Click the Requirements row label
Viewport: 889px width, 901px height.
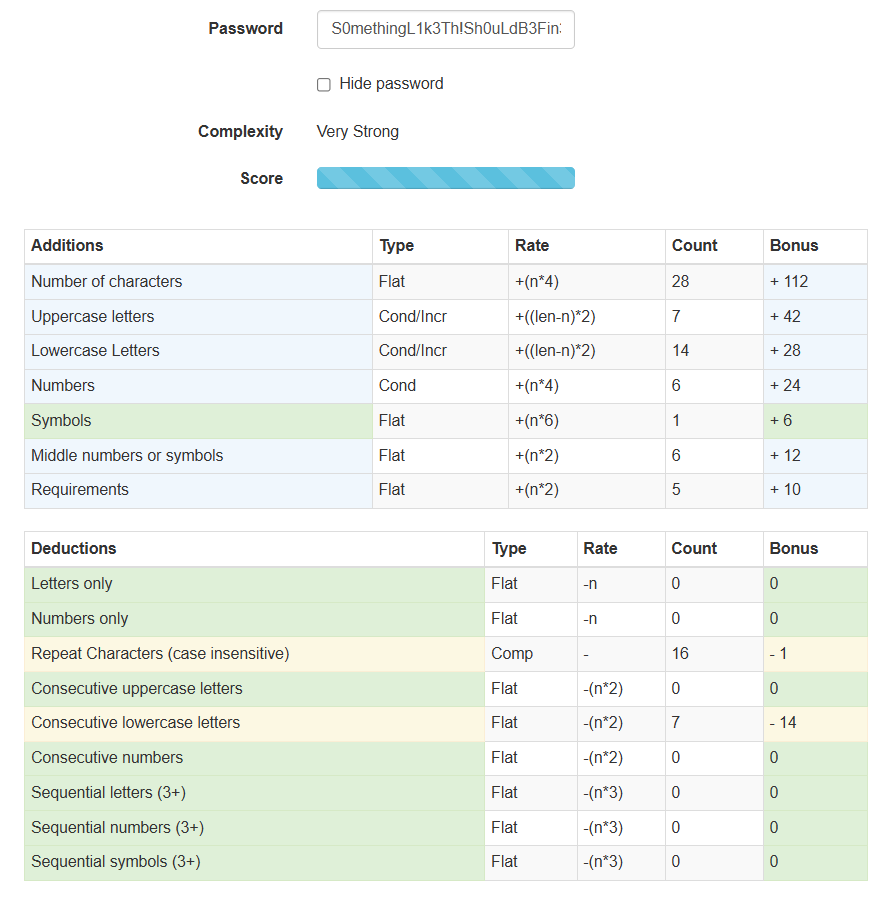point(80,490)
